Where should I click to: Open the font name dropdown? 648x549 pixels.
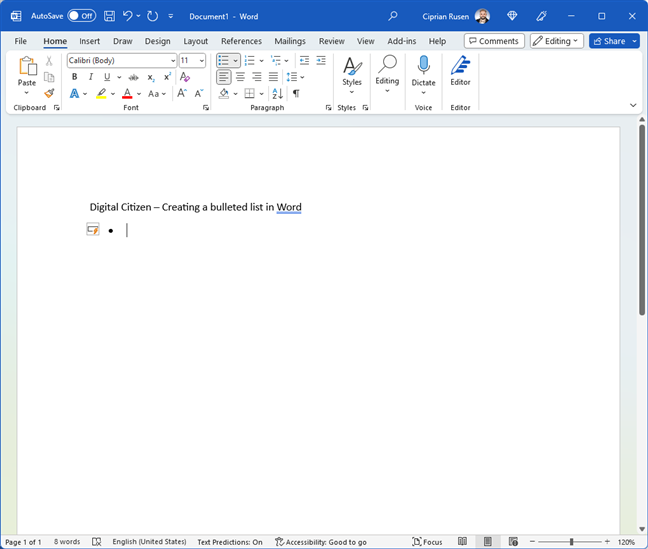pyautogui.click(x=173, y=61)
